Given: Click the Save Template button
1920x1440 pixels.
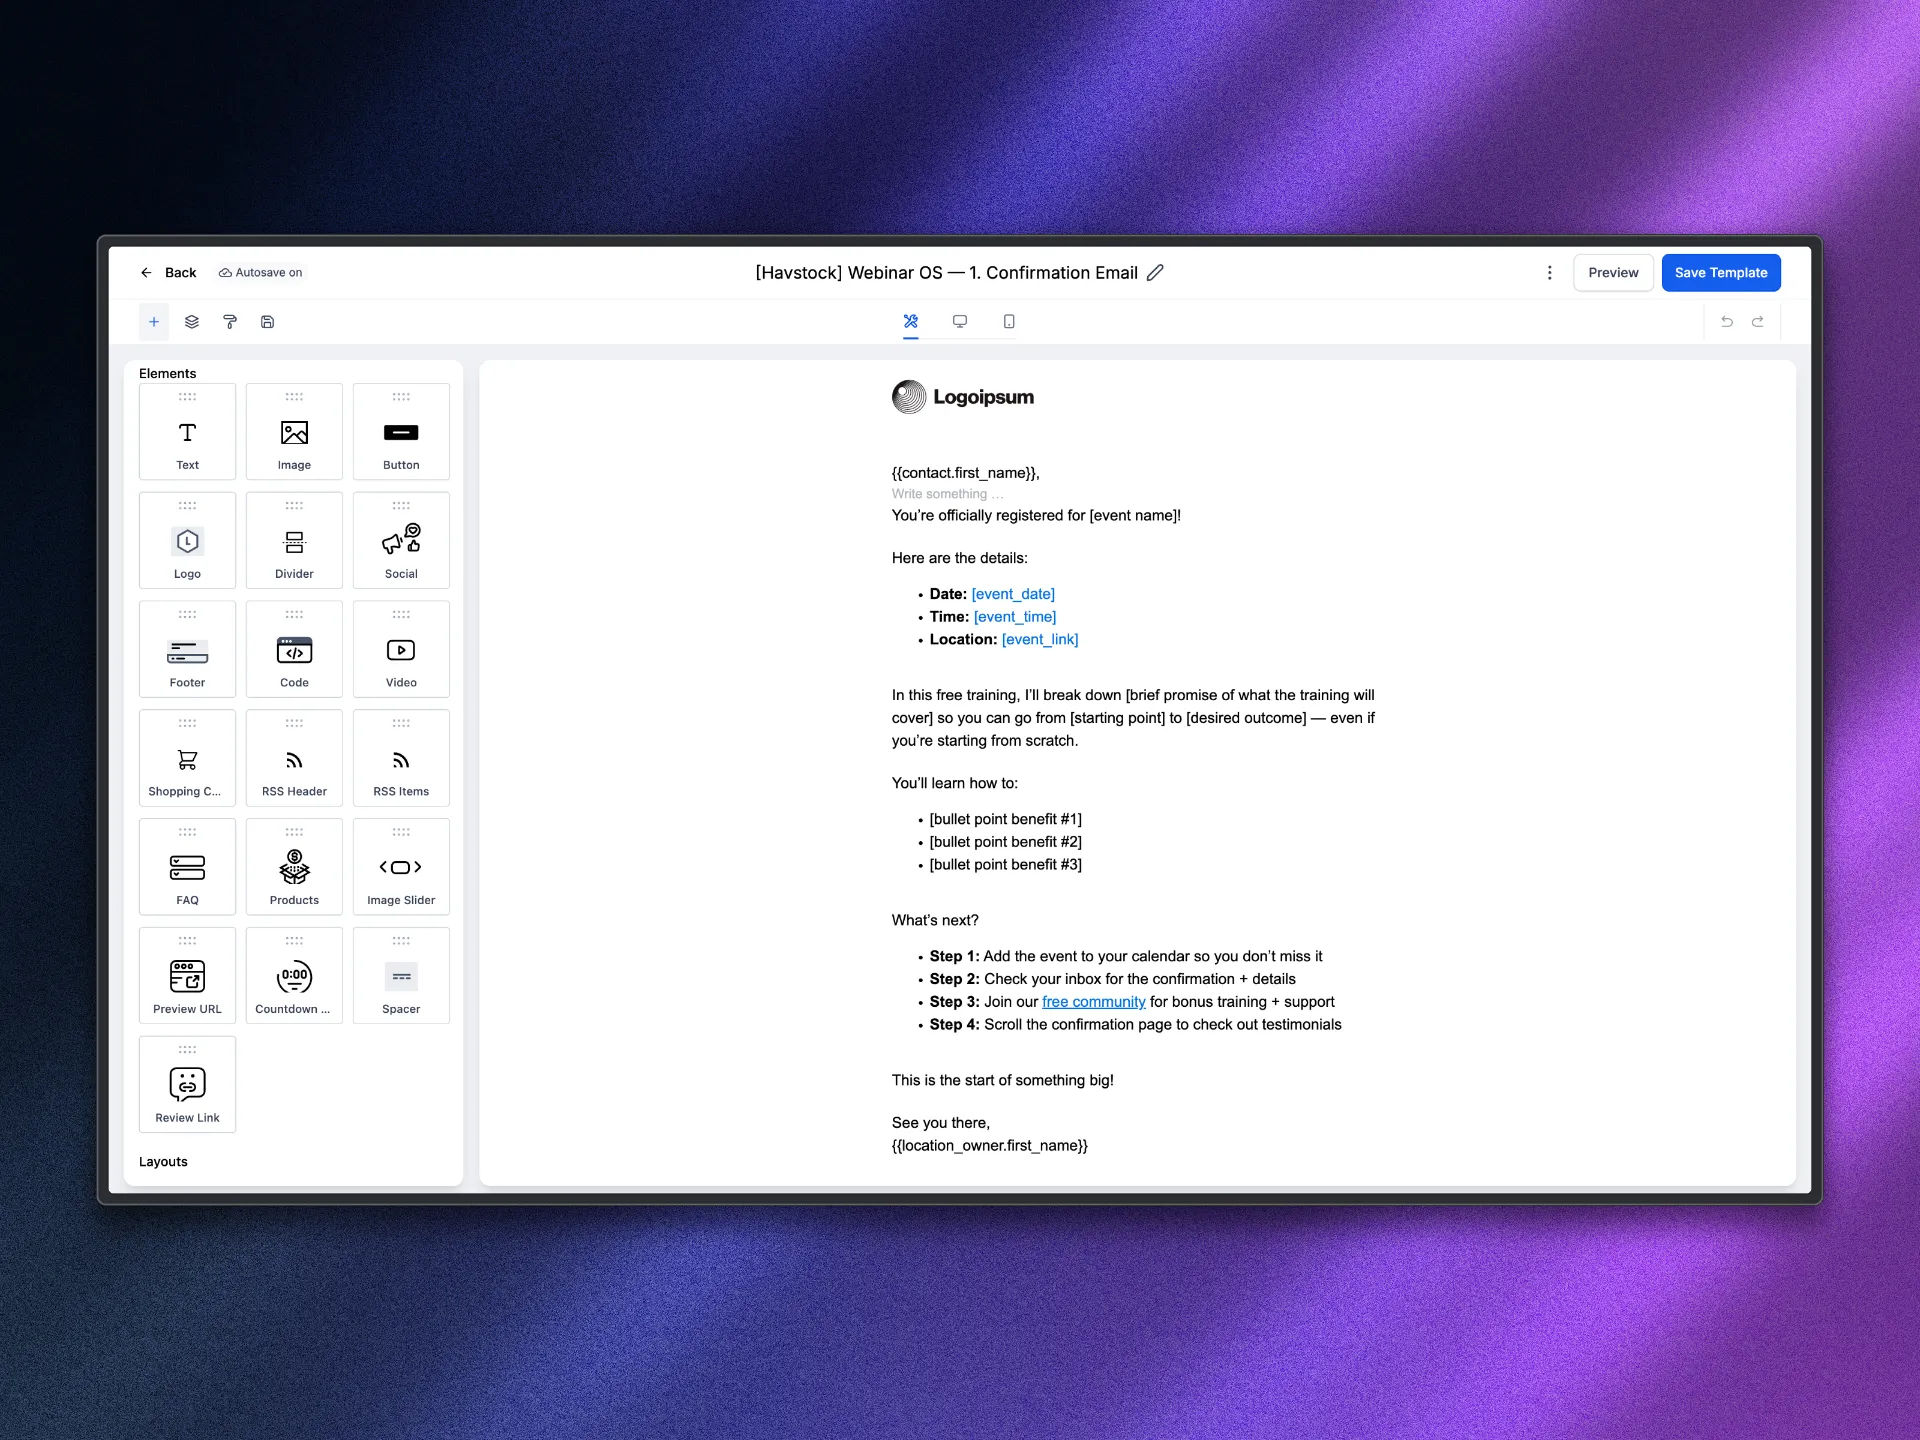Looking at the screenshot, I should (x=1720, y=273).
